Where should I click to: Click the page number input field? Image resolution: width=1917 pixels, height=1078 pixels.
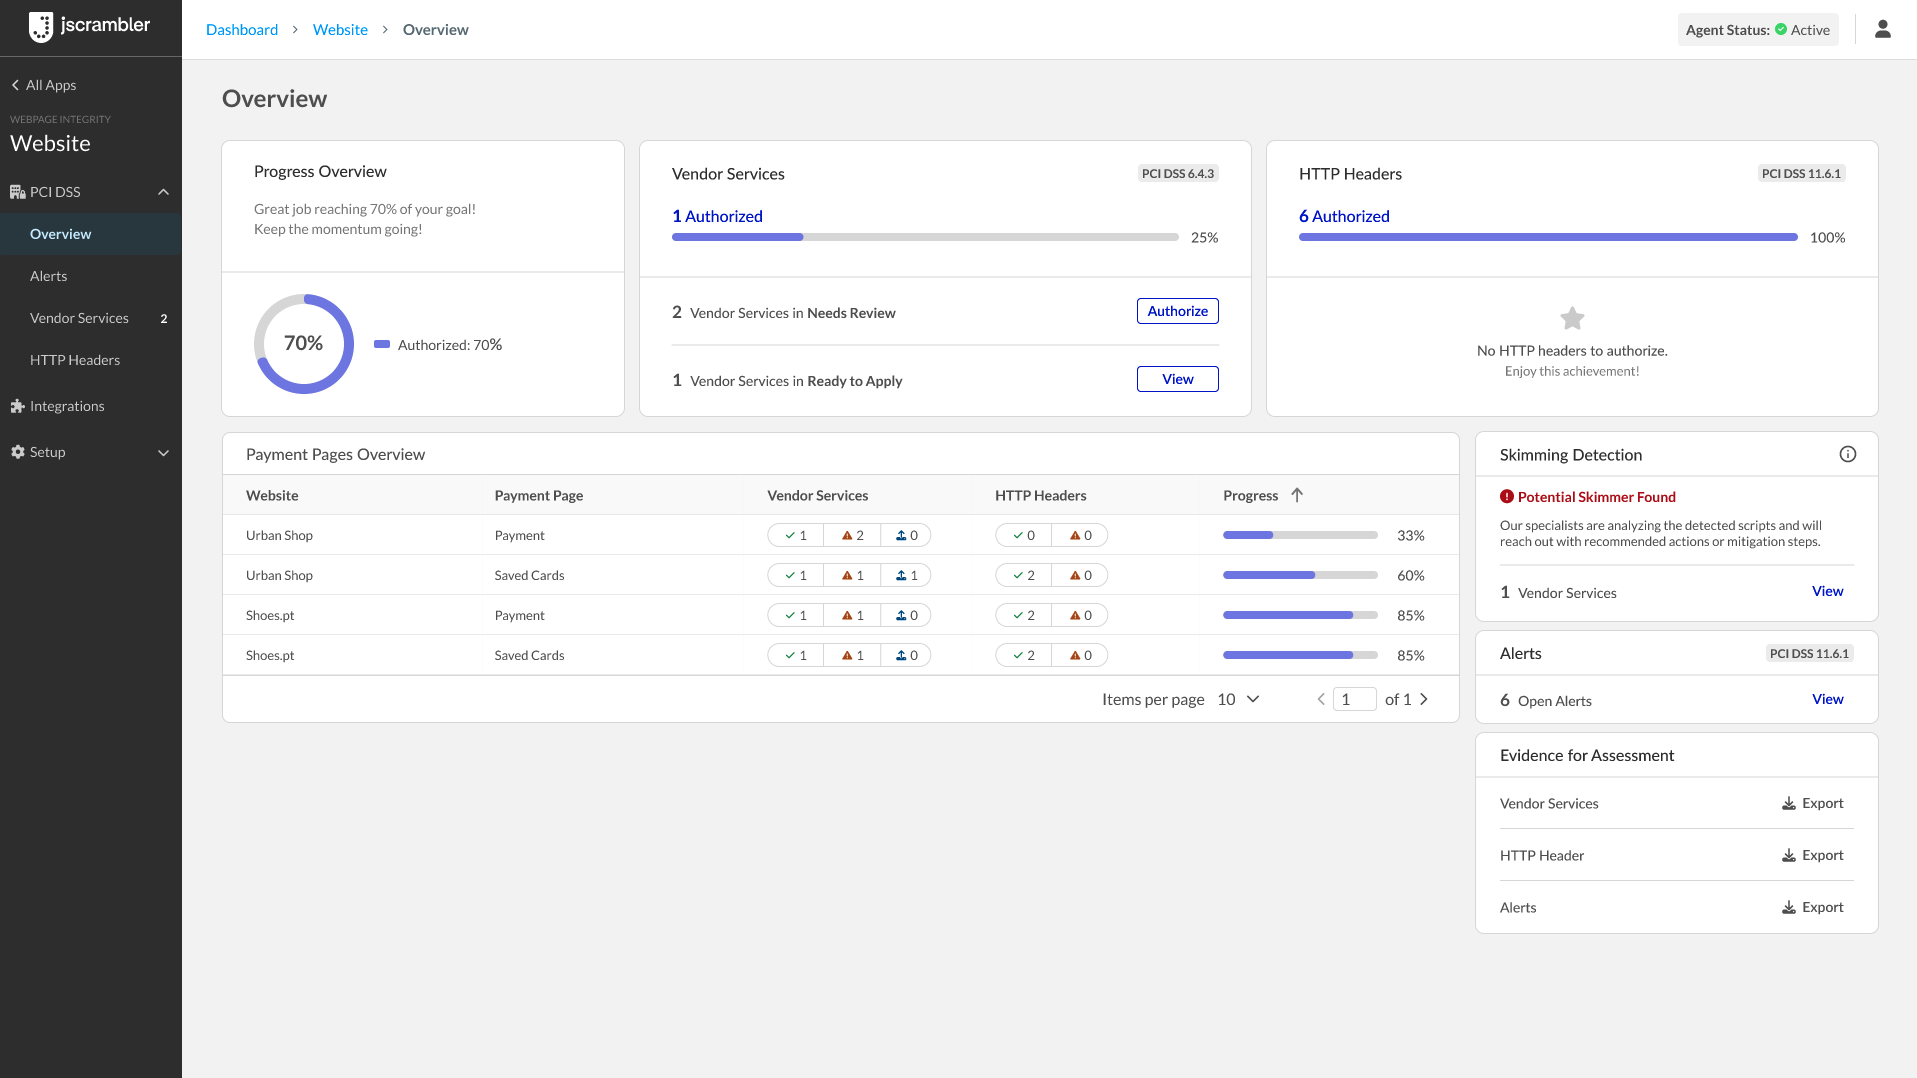click(x=1354, y=700)
